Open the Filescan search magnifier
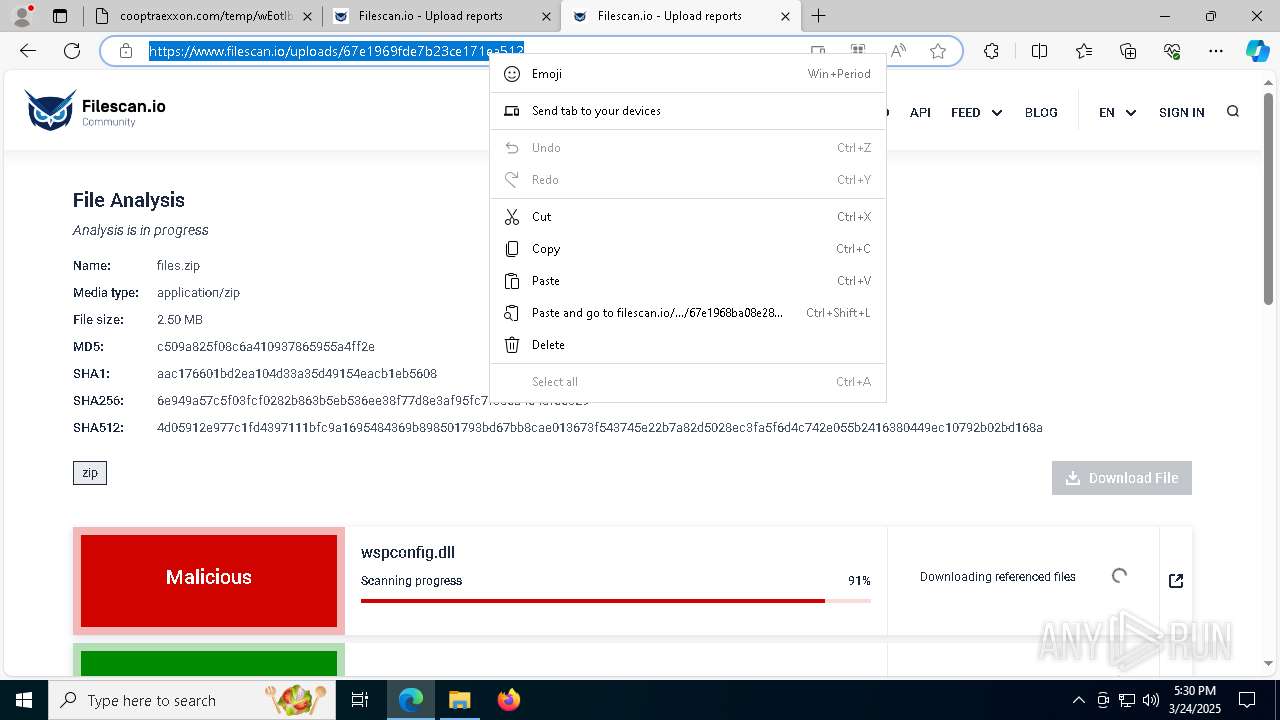Viewport: 1280px width, 720px height. click(x=1233, y=112)
